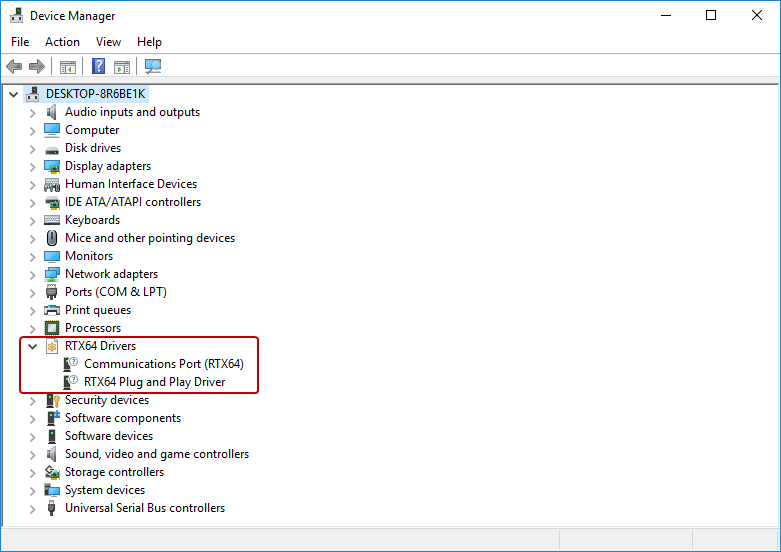This screenshot has width=781, height=552.
Task: Expand the Sound, video and game controllers category
Action: click(x=32, y=455)
